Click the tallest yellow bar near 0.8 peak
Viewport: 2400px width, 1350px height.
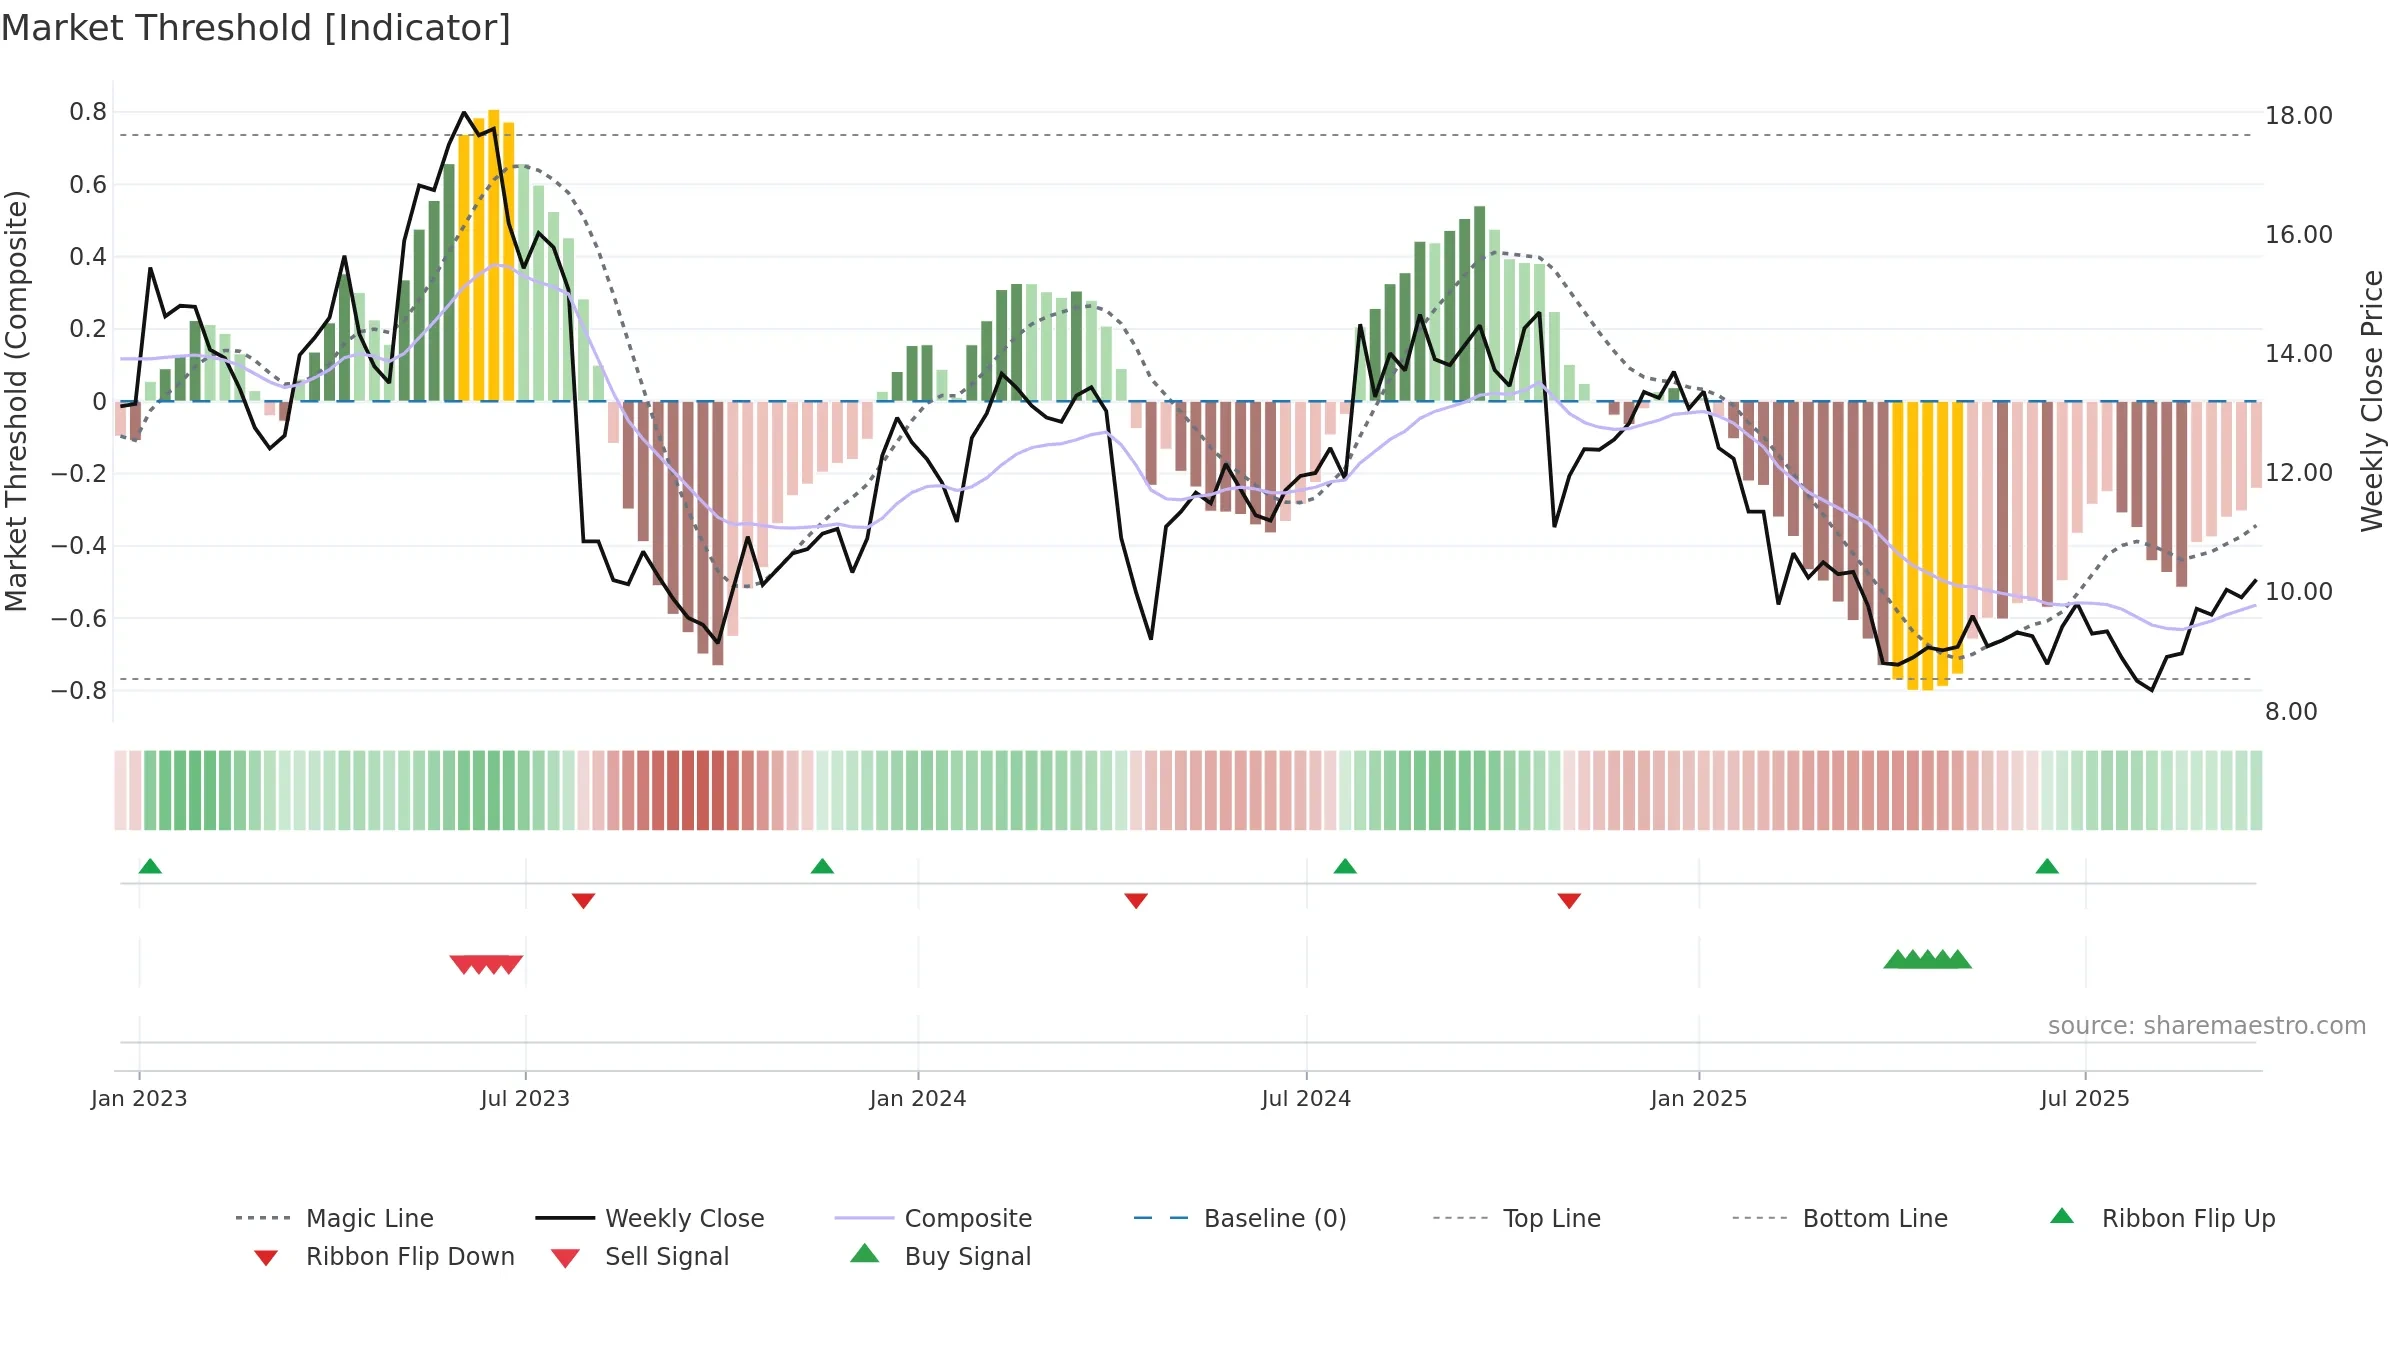(494, 255)
